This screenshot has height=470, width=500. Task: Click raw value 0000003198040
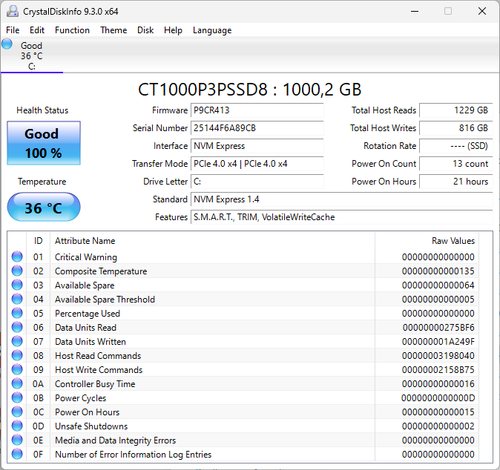pos(438,356)
